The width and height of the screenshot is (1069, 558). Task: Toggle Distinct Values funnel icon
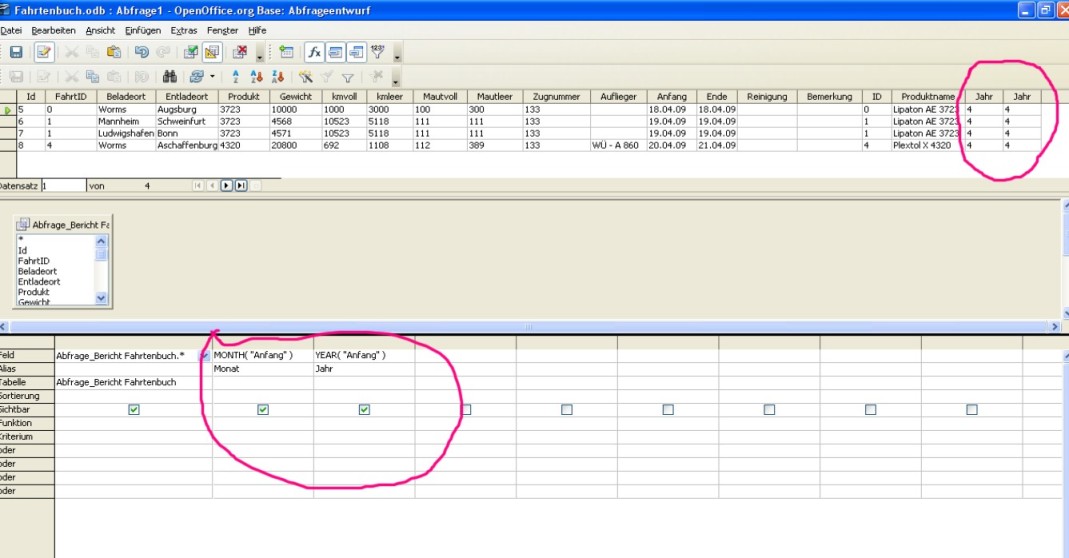[x=377, y=52]
